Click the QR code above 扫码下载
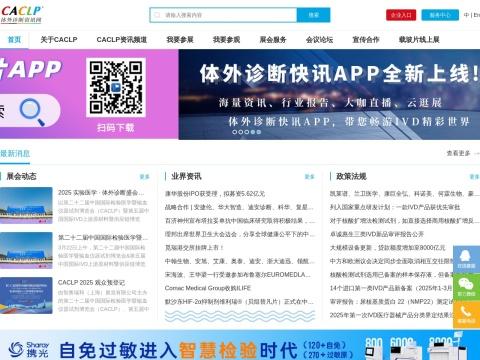The image size is (480, 360). coord(116,87)
